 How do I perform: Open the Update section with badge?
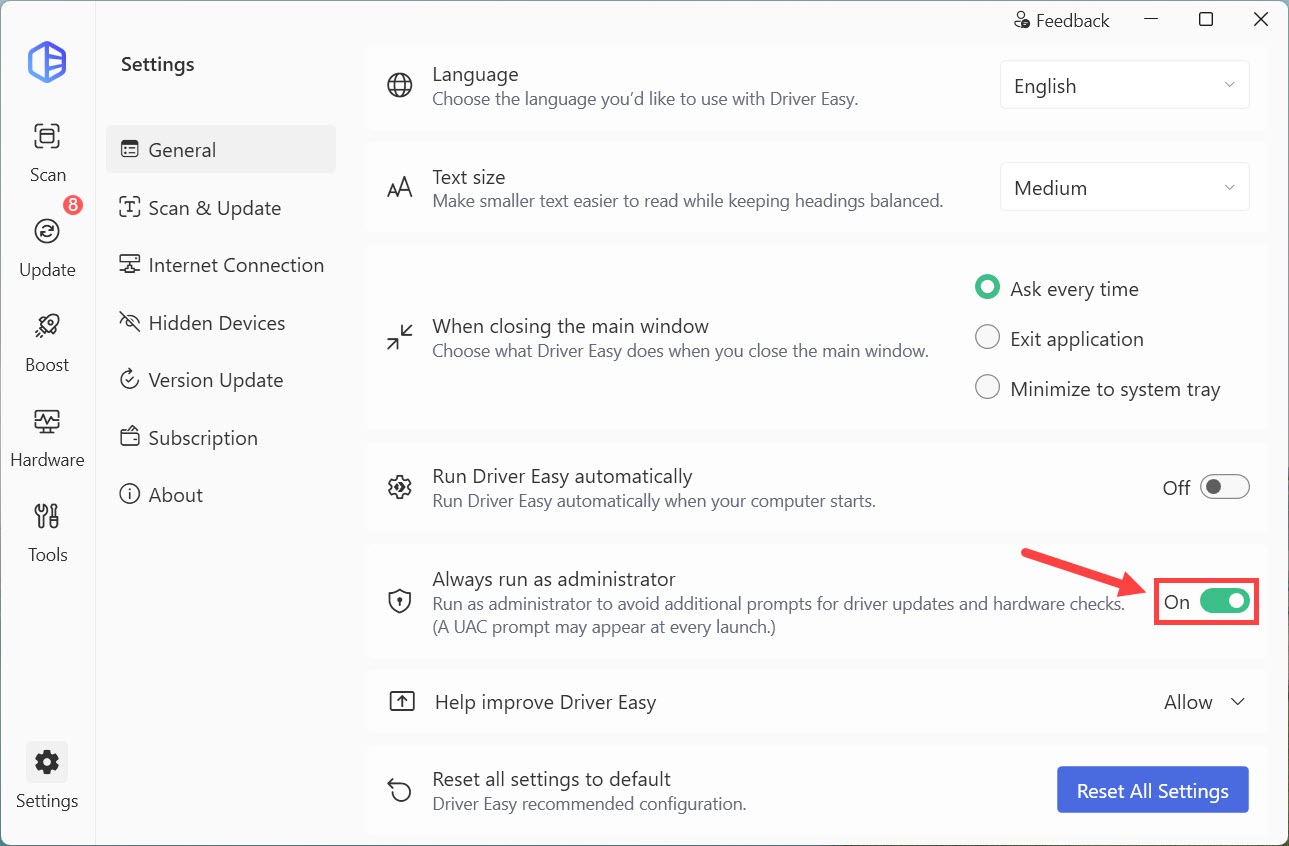click(47, 247)
